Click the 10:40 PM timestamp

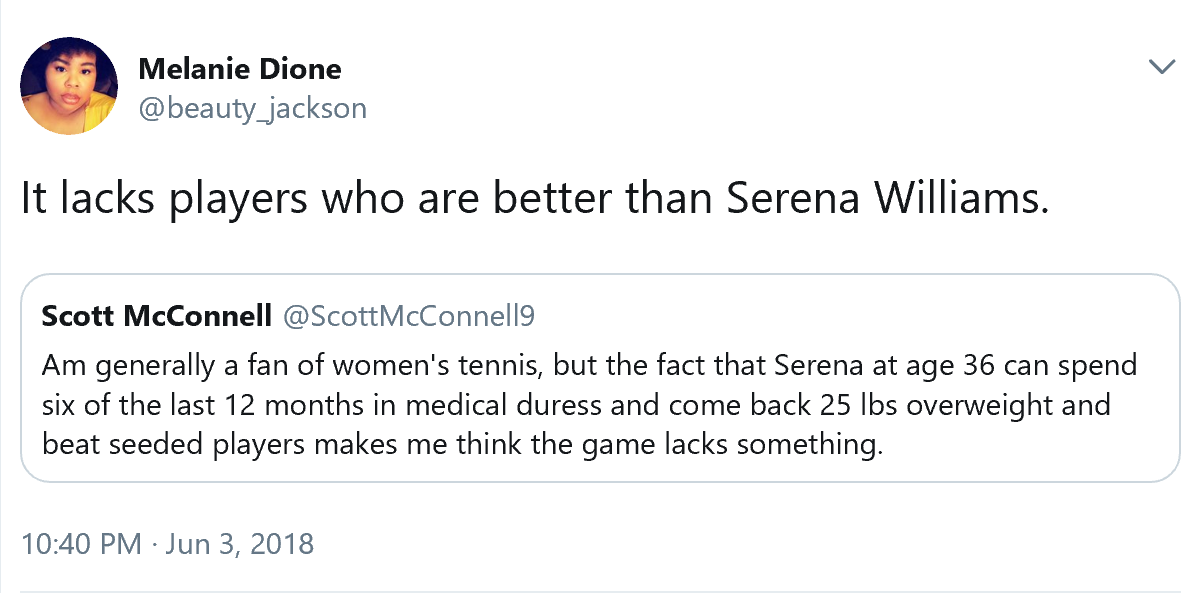point(81,544)
